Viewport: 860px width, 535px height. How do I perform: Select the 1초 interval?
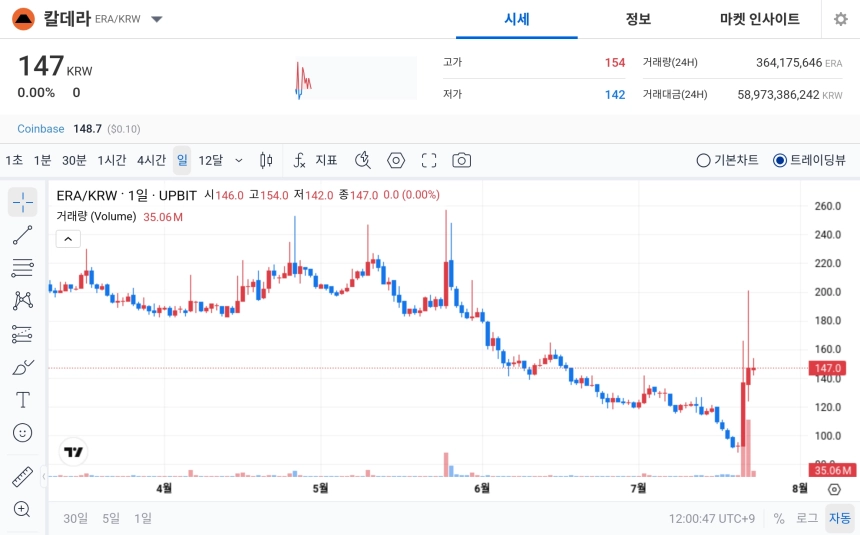14,160
